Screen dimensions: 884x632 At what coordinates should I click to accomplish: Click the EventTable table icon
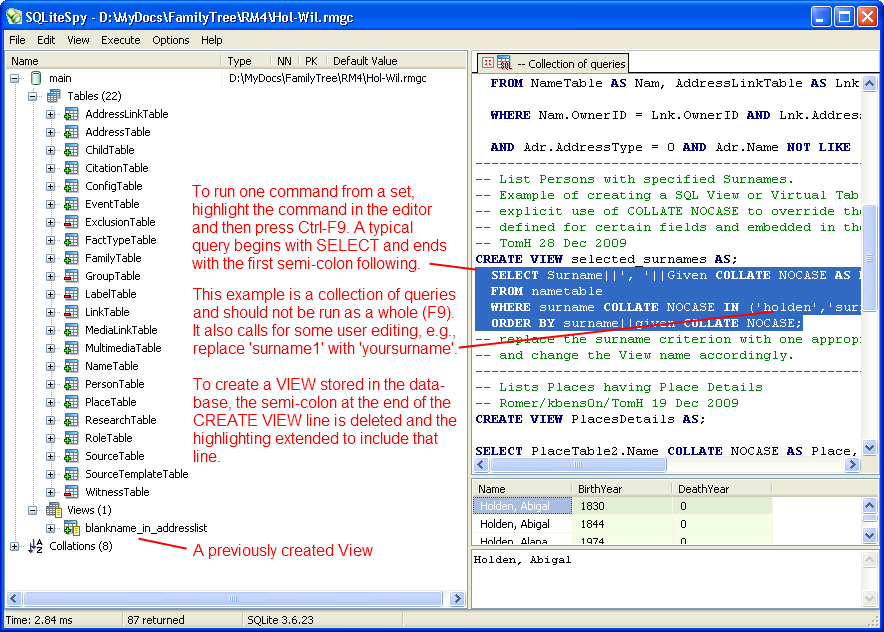[71, 204]
